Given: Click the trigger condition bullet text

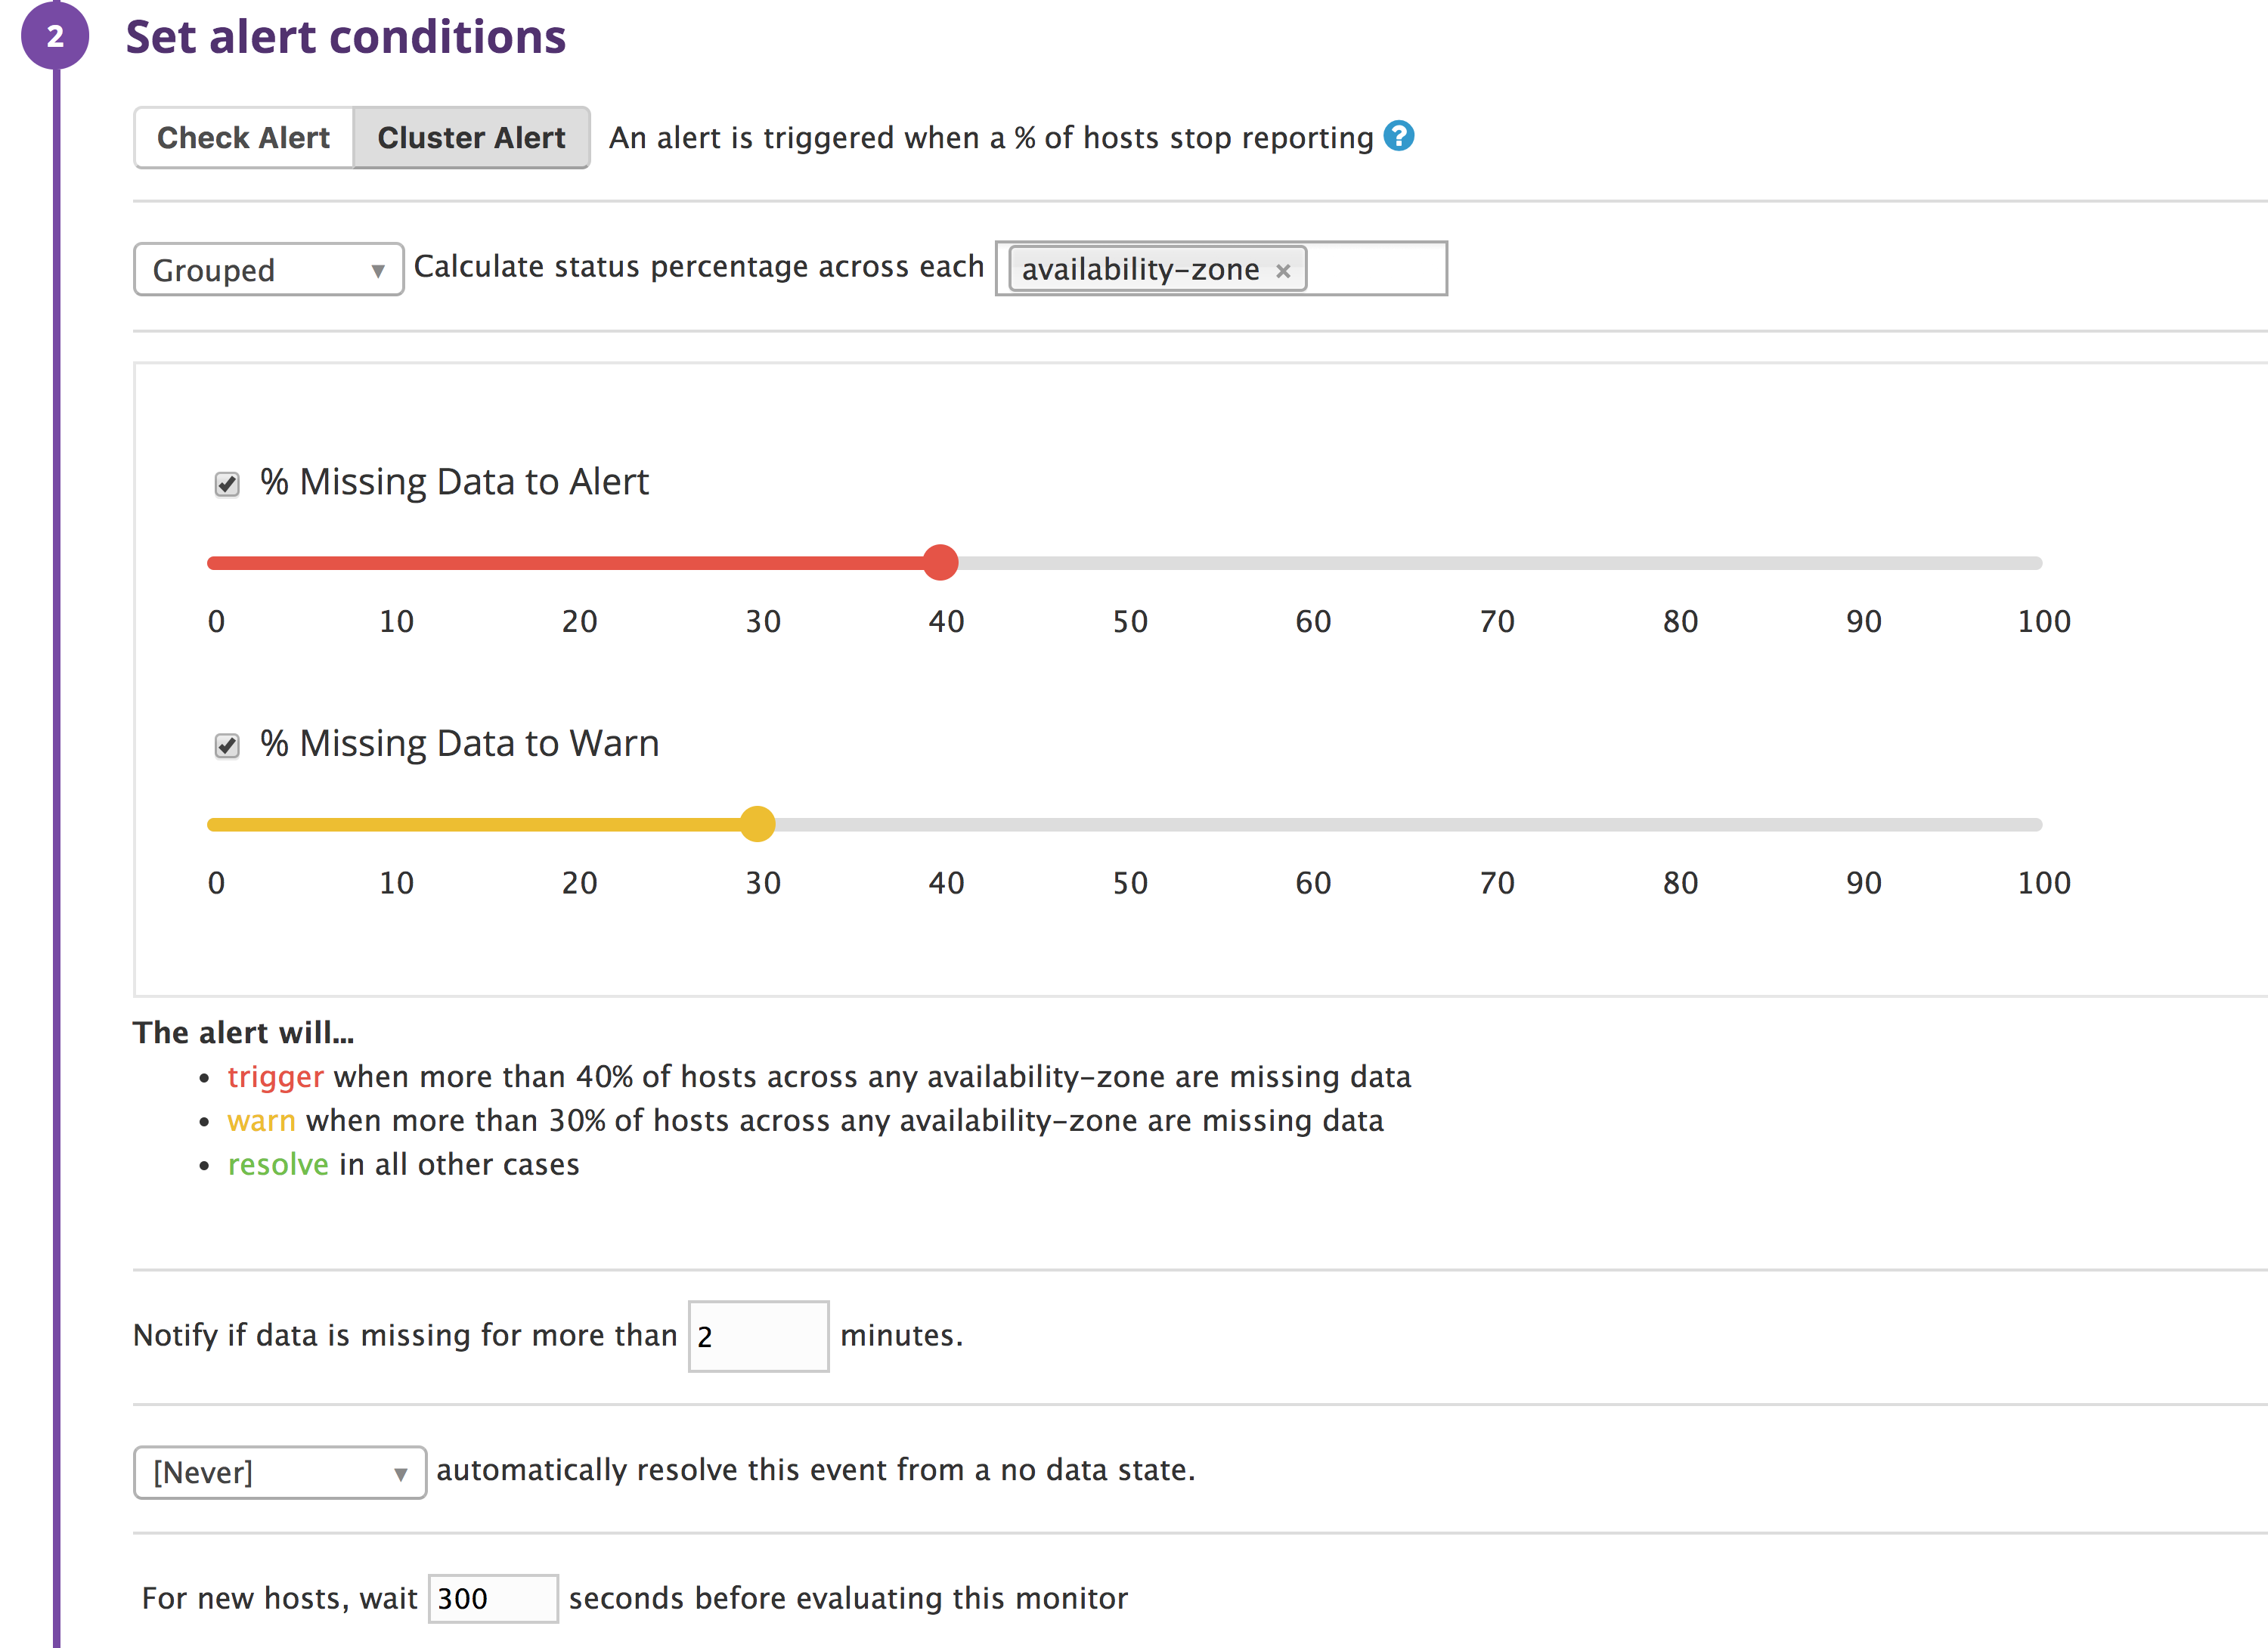Looking at the screenshot, I should pos(820,1077).
